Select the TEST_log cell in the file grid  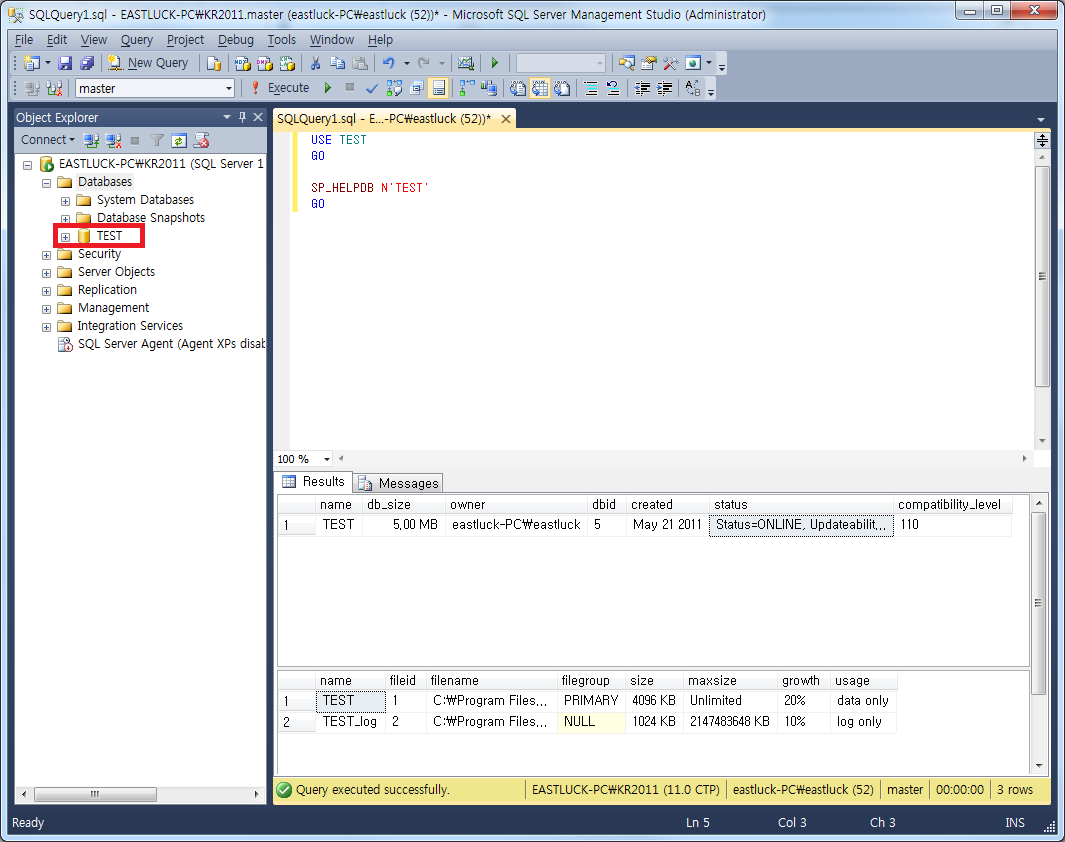tap(350, 722)
